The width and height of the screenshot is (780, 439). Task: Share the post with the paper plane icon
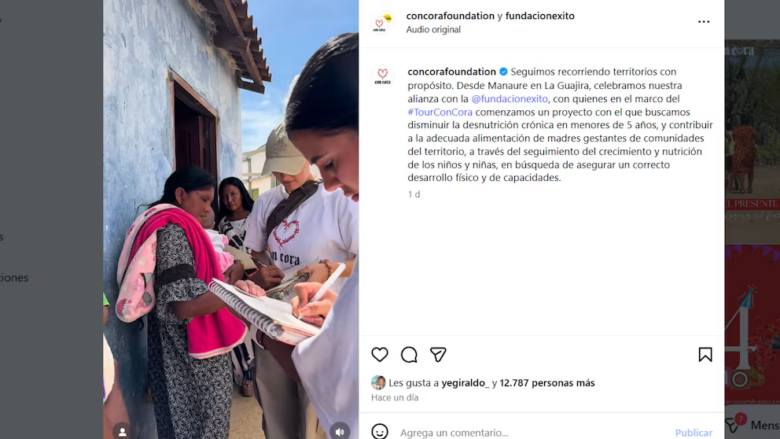point(438,354)
